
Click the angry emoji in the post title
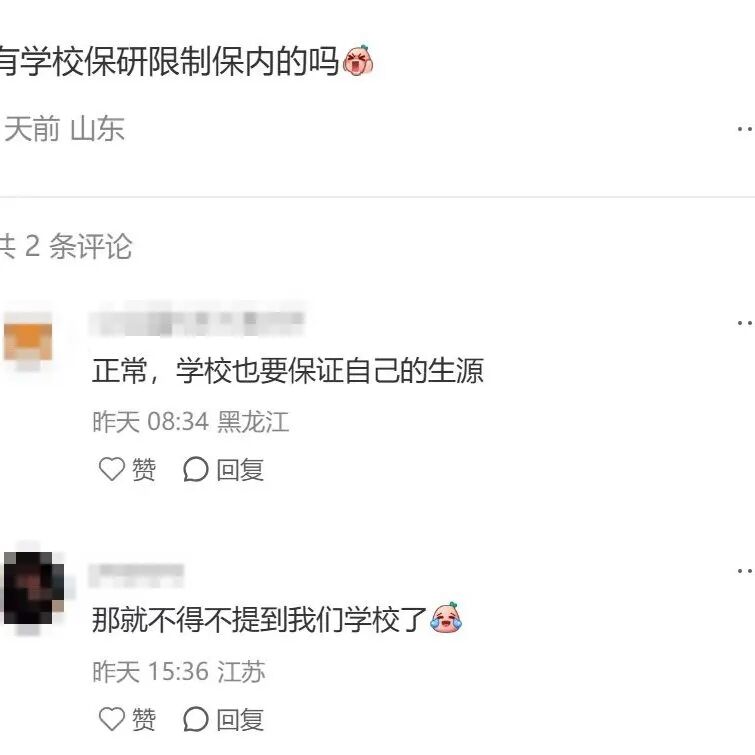tap(358, 60)
